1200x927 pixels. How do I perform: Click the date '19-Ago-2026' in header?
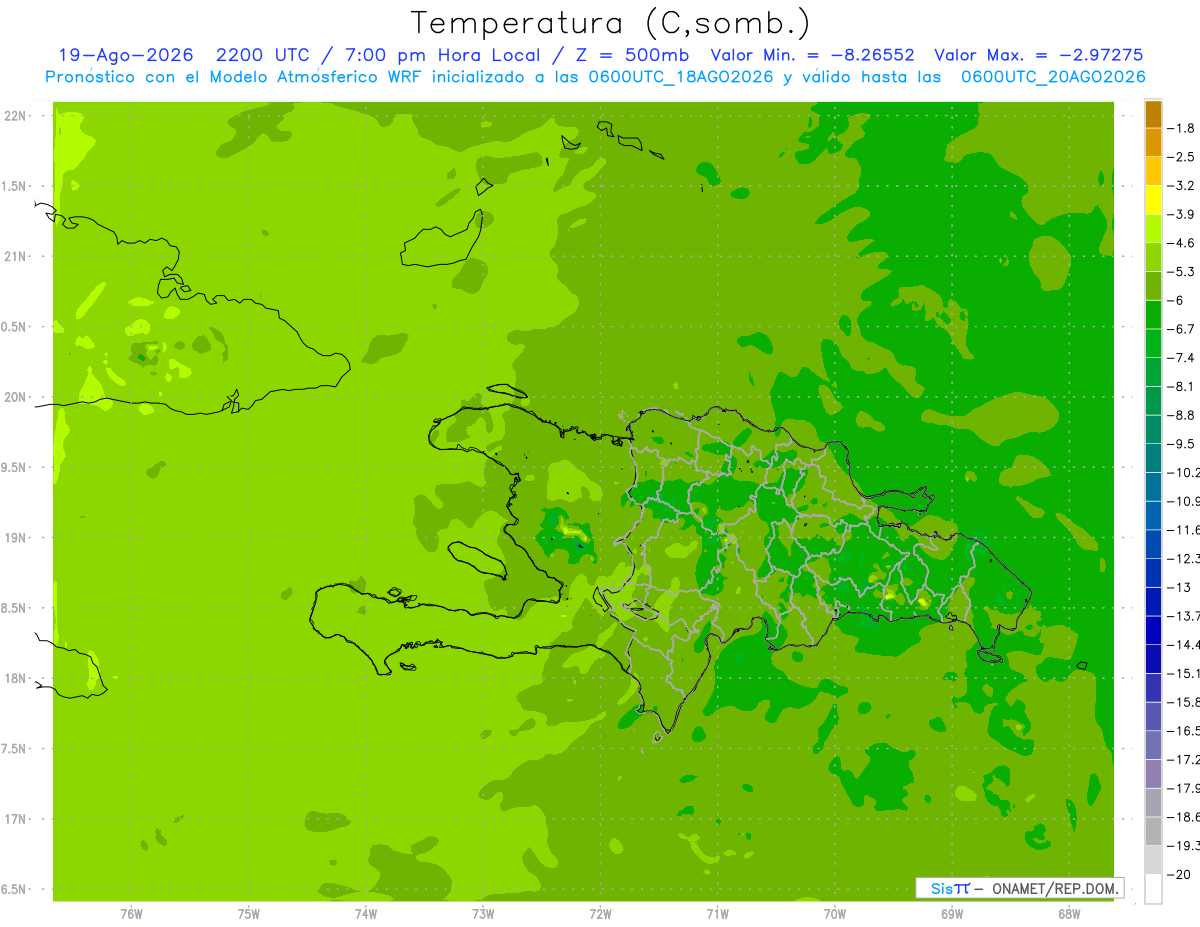[x=125, y=55]
